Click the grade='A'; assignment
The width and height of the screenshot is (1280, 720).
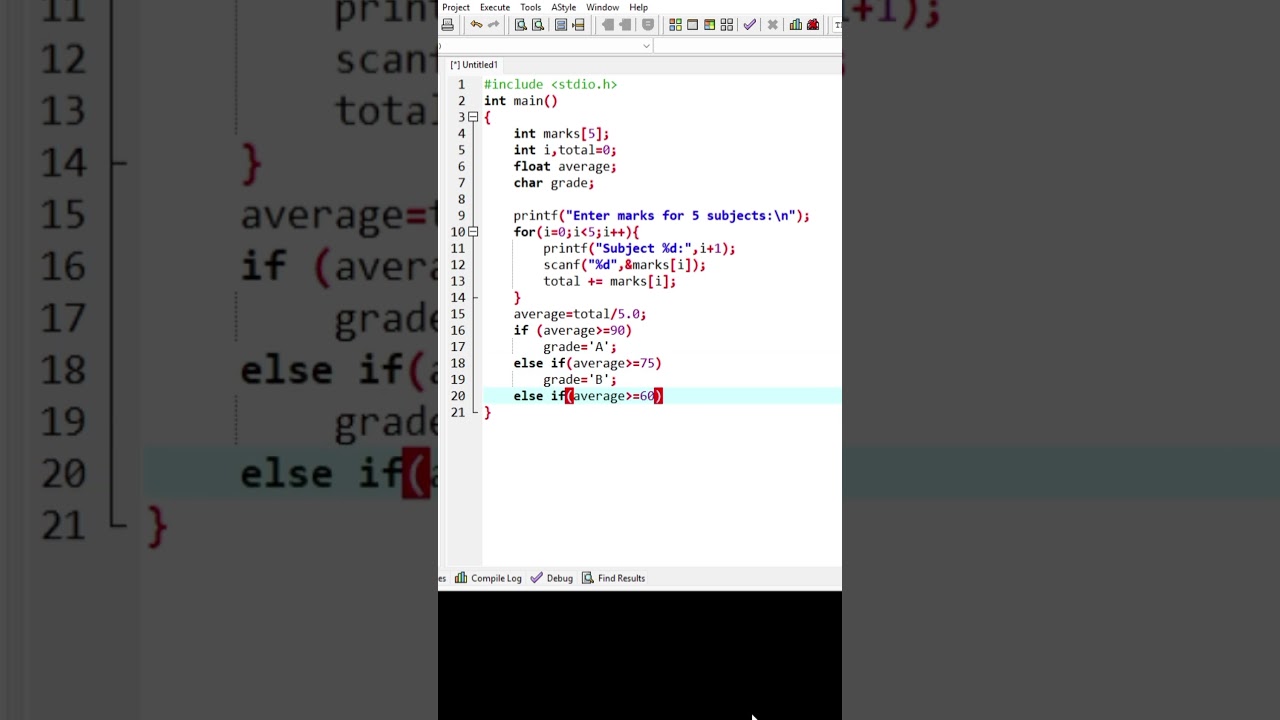coord(580,347)
